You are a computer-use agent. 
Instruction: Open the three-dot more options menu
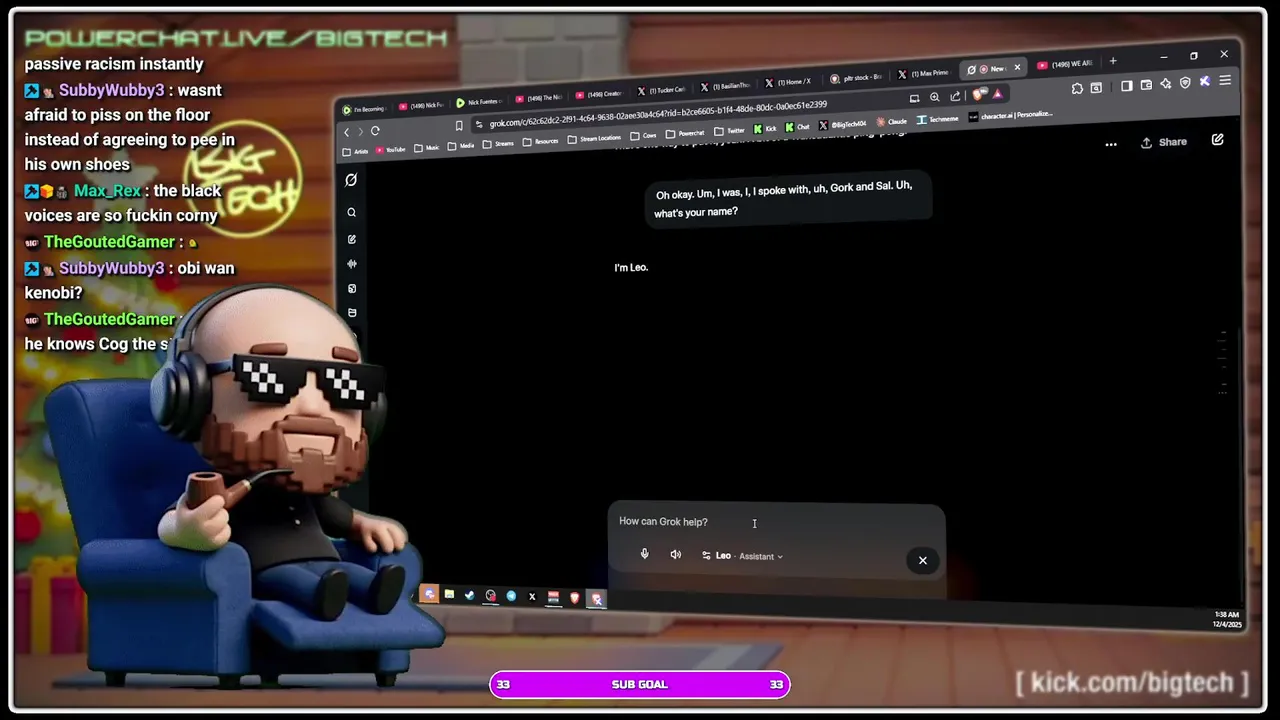(1111, 144)
